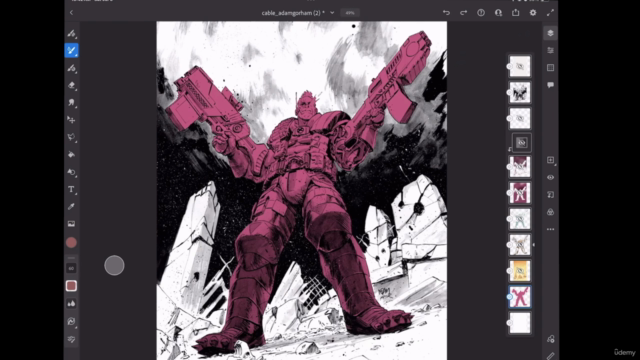Toggle the Layers panel icon

[x=550, y=33]
